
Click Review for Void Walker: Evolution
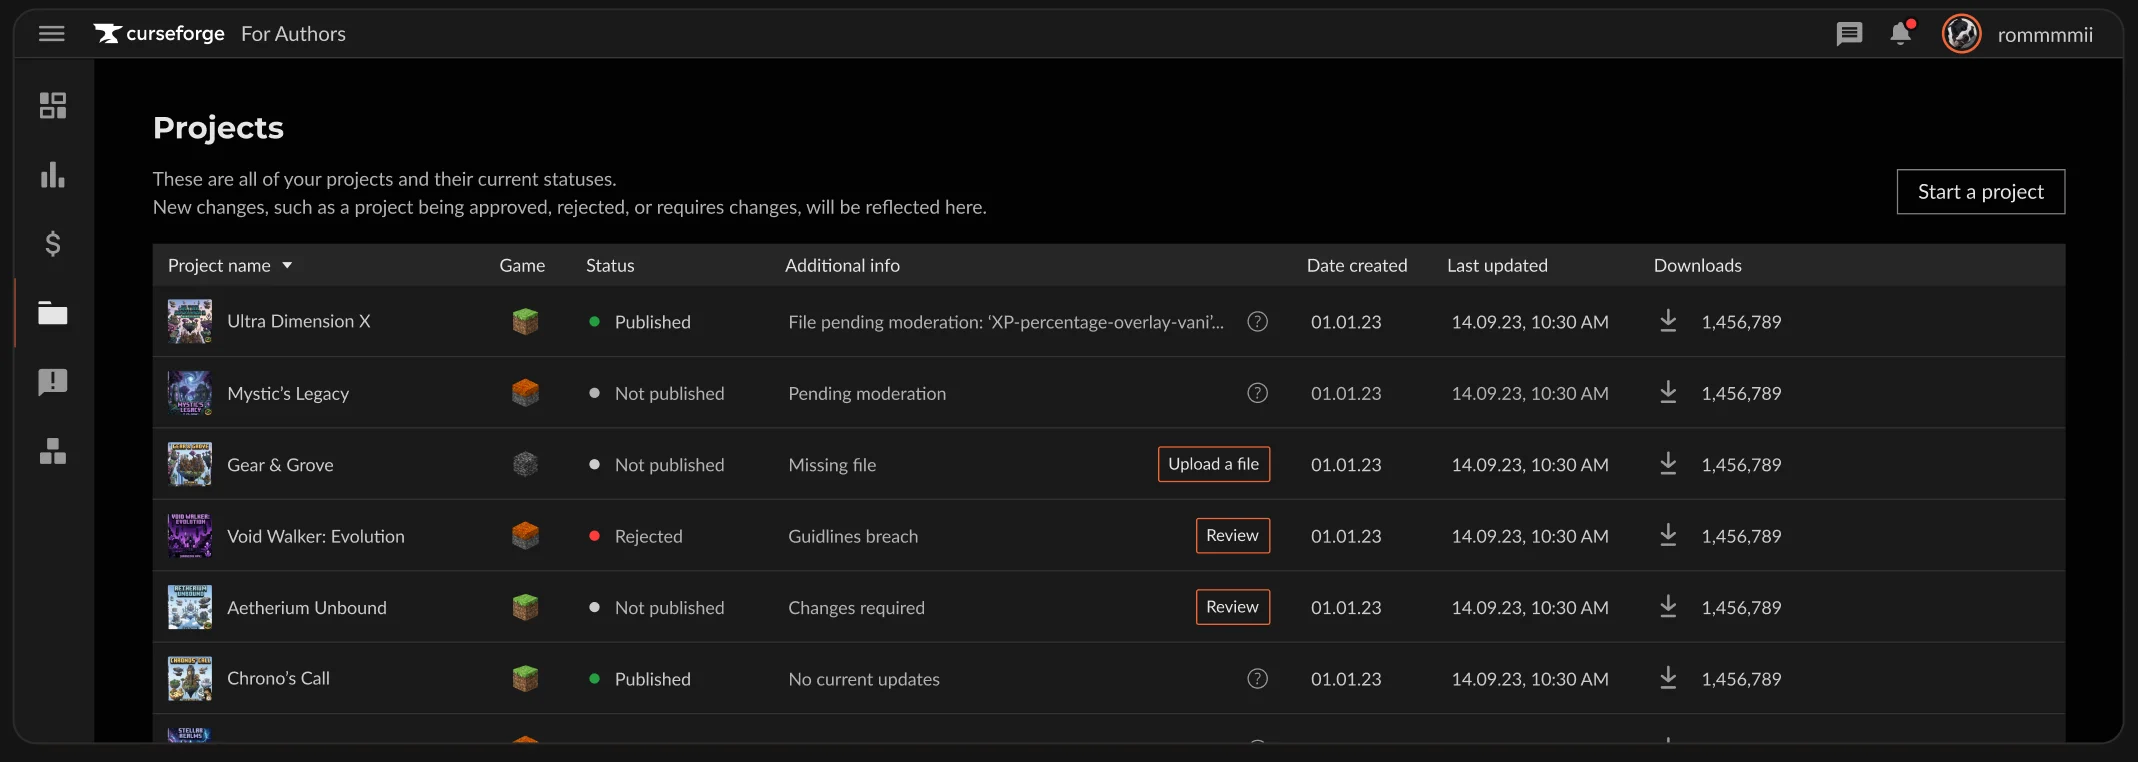[x=1233, y=535]
